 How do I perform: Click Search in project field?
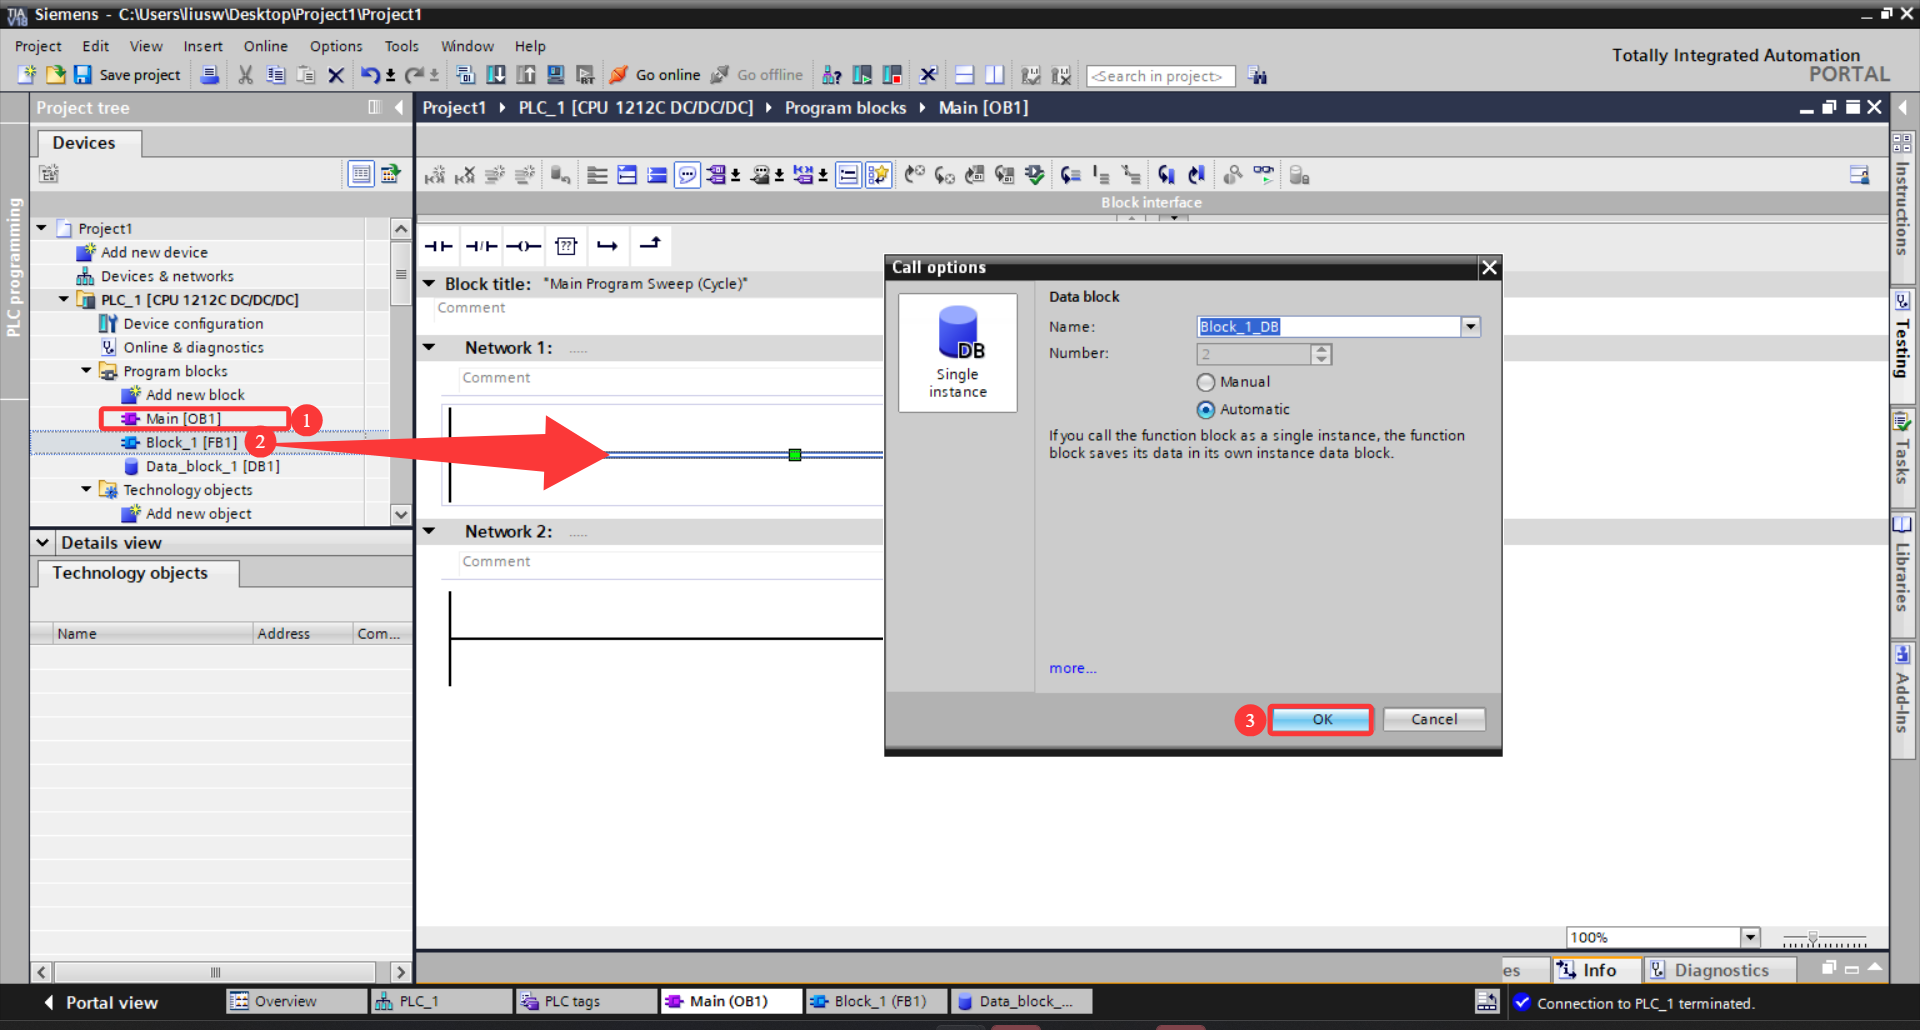[1161, 76]
